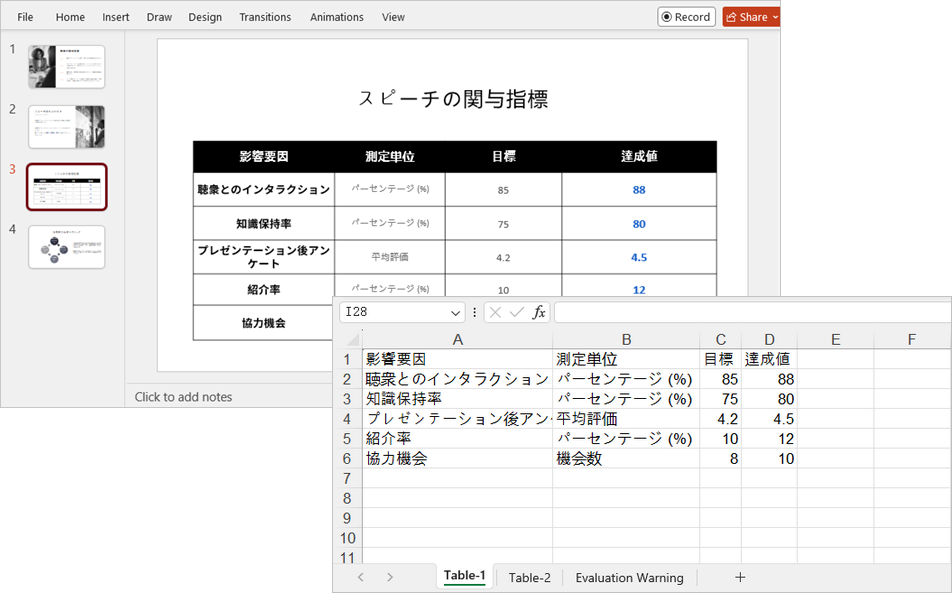Click the slide title スピーチの関与指標
Image resolution: width=952 pixels, height=593 pixels.
tap(453, 98)
